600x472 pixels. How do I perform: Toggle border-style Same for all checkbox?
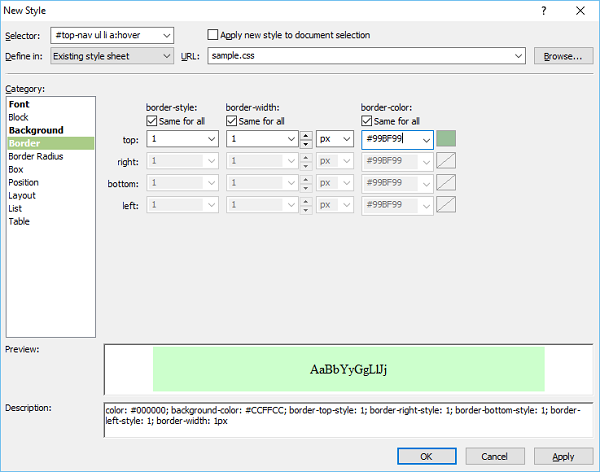click(152, 122)
